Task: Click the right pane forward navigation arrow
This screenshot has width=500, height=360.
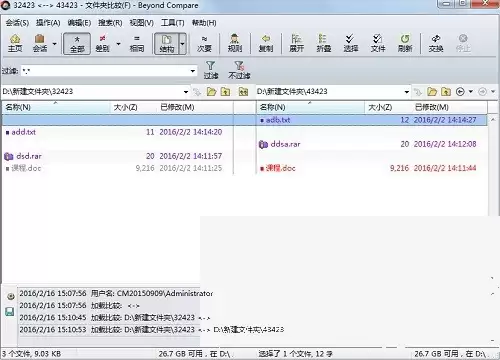Action: [x=482, y=92]
